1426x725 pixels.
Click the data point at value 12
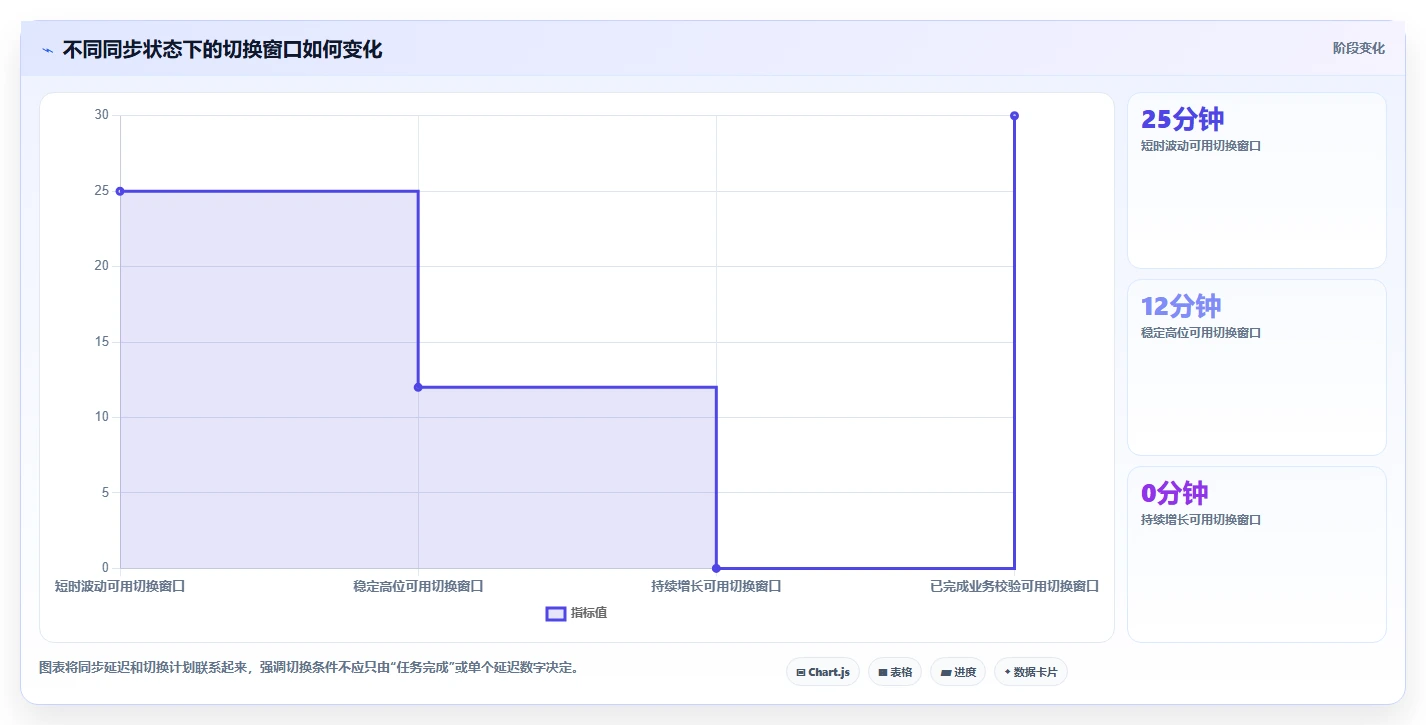point(418,387)
